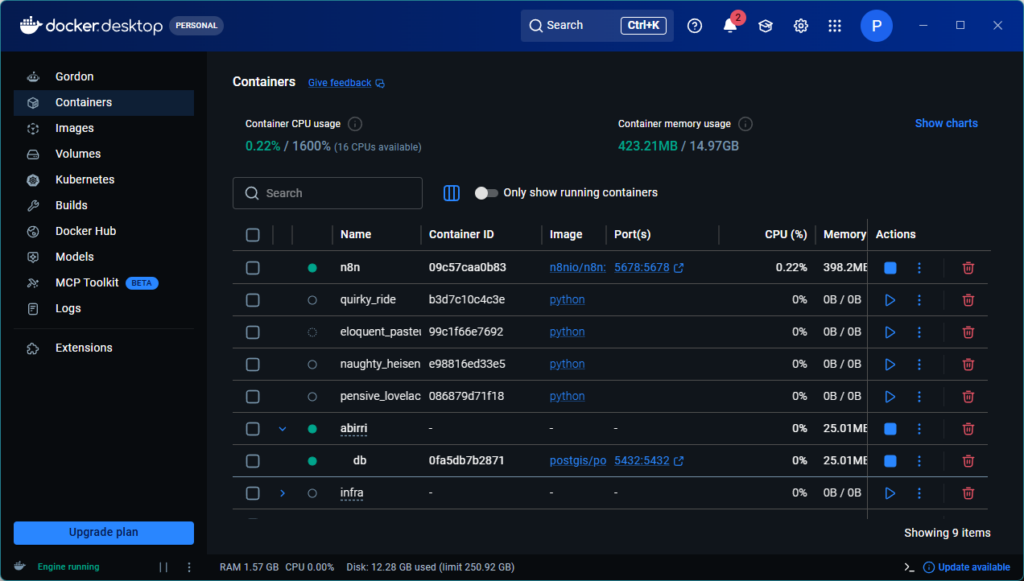The width and height of the screenshot is (1024, 581).
Task: Click memory usage info icon
Action: 745,124
